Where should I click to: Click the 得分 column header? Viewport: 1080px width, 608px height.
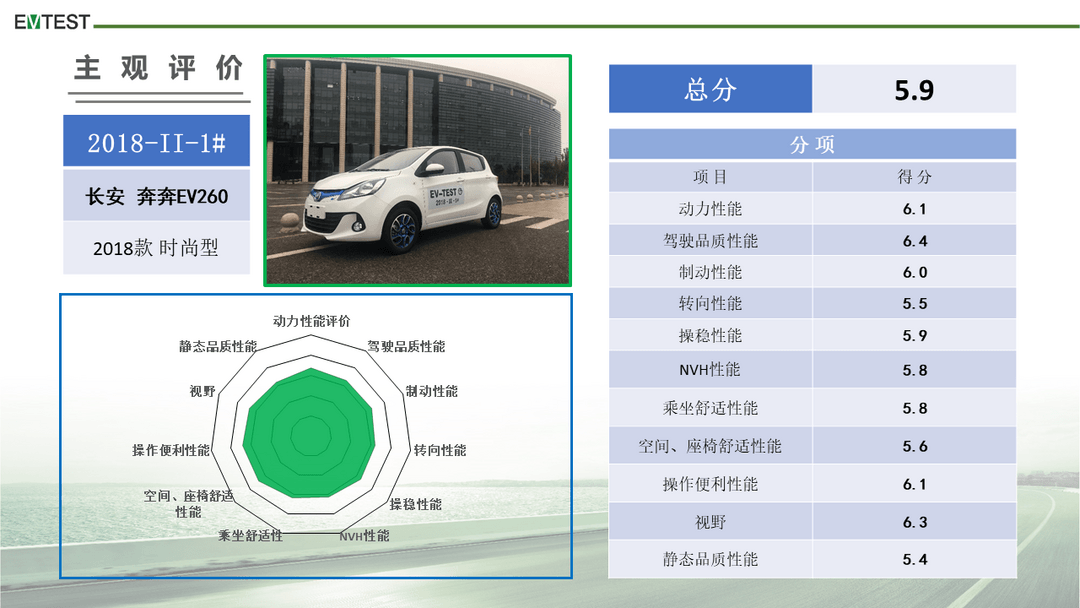[x=915, y=177]
